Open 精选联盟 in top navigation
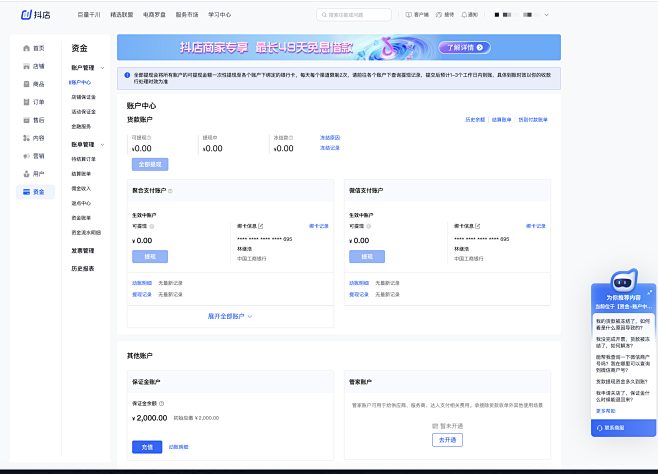Viewport: 658px width, 474px height. point(122,15)
